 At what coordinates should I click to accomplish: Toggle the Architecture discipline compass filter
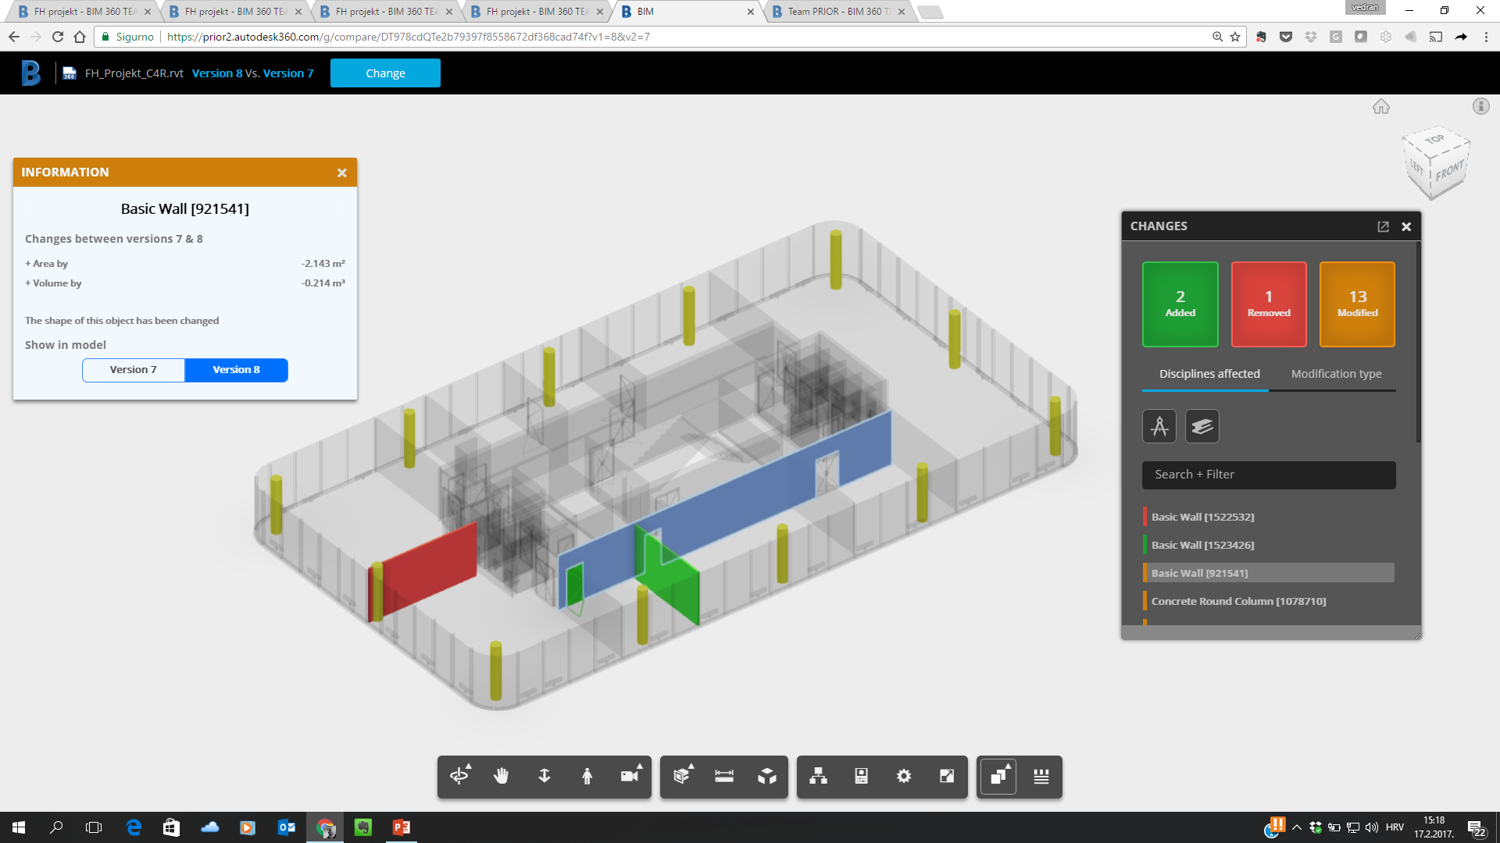pos(1159,426)
